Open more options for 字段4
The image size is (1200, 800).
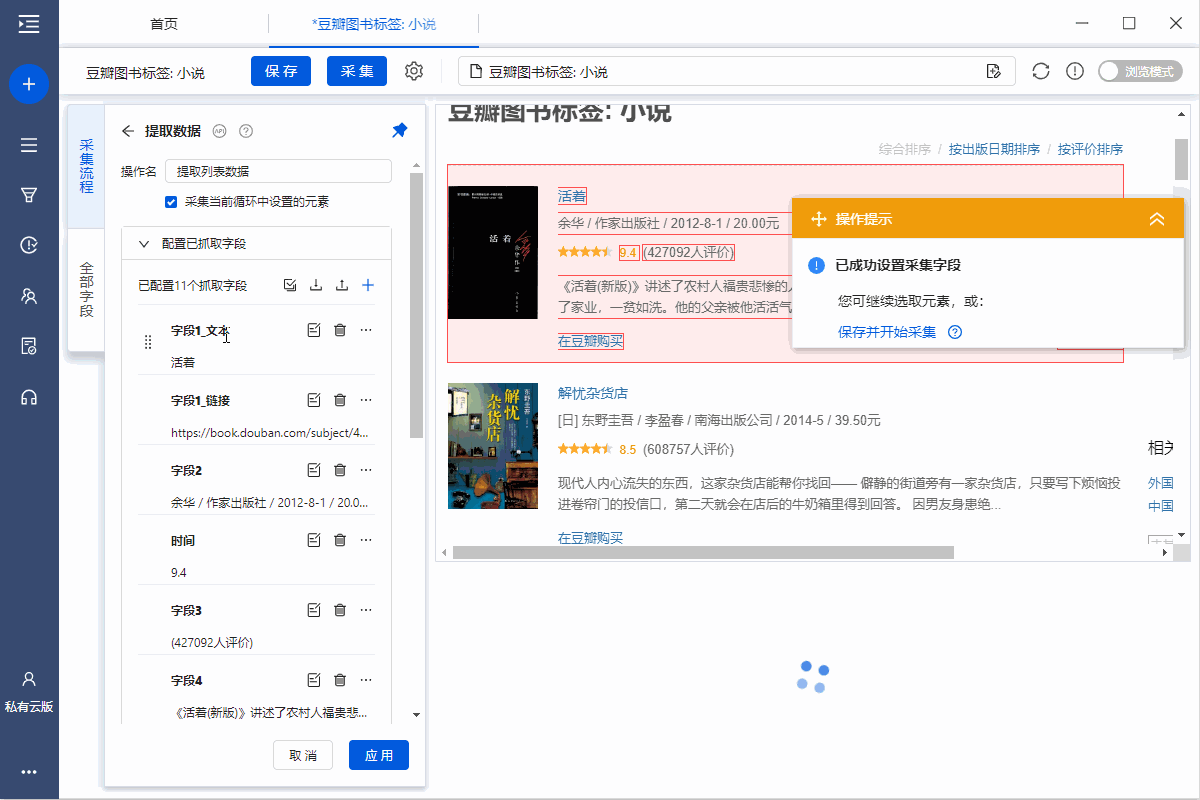tap(366, 680)
